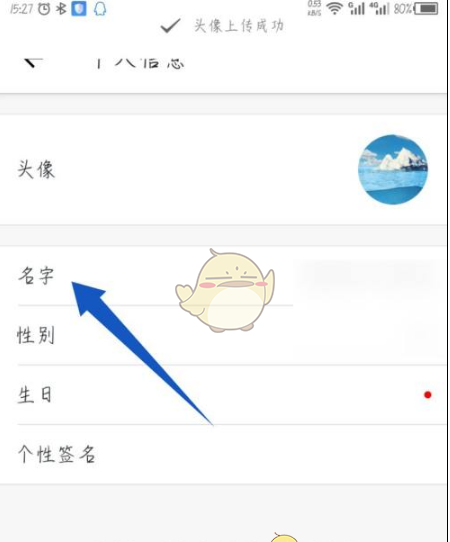Tap the battery indicator icon
The width and height of the screenshot is (450, 542).
click(x=426, y=9)
